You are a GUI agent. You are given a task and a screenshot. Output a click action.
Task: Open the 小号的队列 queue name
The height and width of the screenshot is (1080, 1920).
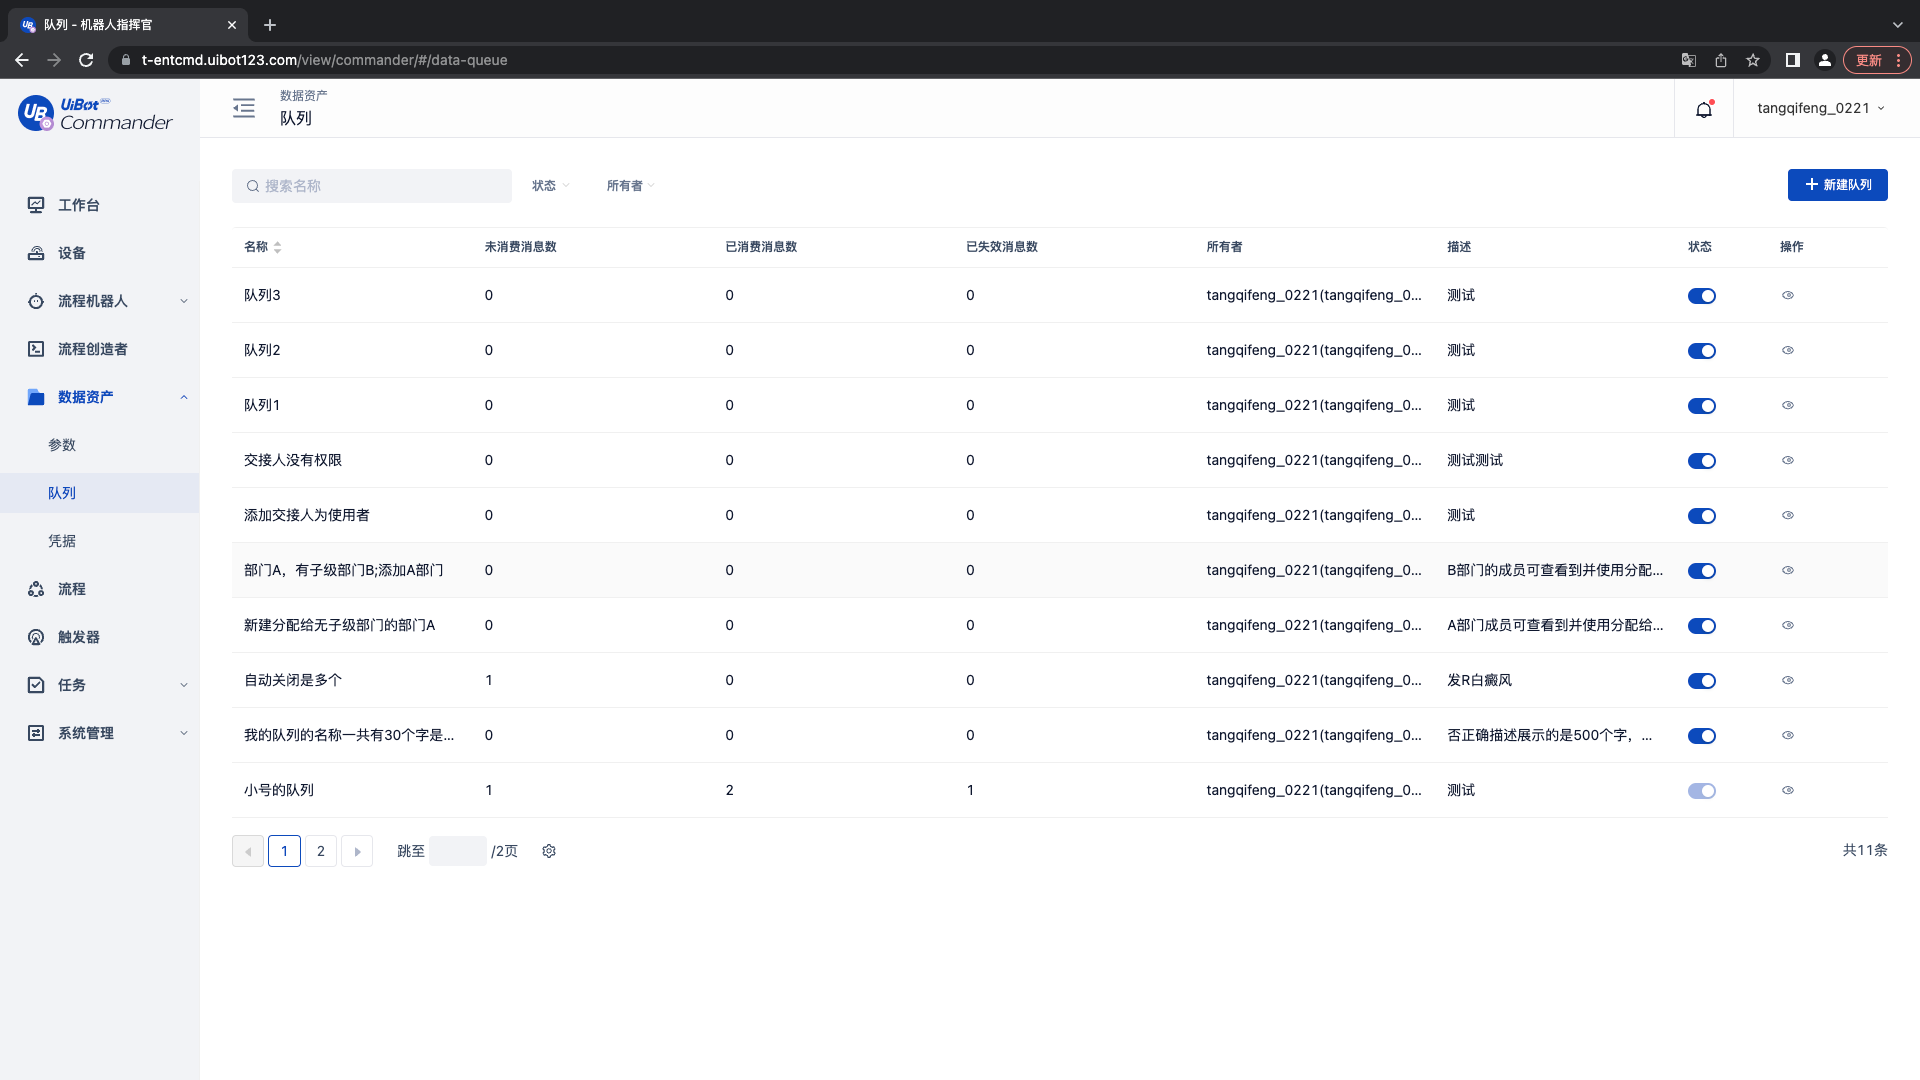(279, 790)
